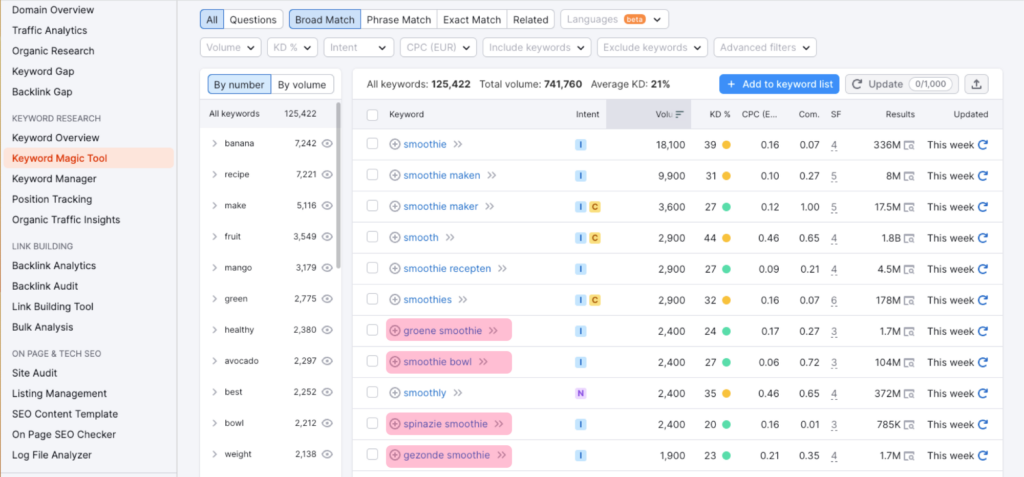The width and height of the screenshot is (1024, 477).
Task: Select checkbox for spinazie smoothie row
Action: tap(372, 423)
